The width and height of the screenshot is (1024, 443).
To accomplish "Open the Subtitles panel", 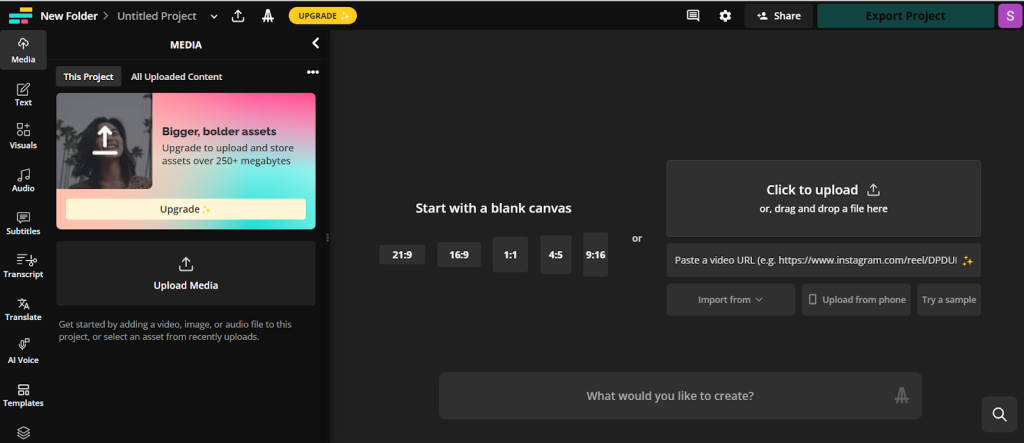I will [x=23, y=221].
